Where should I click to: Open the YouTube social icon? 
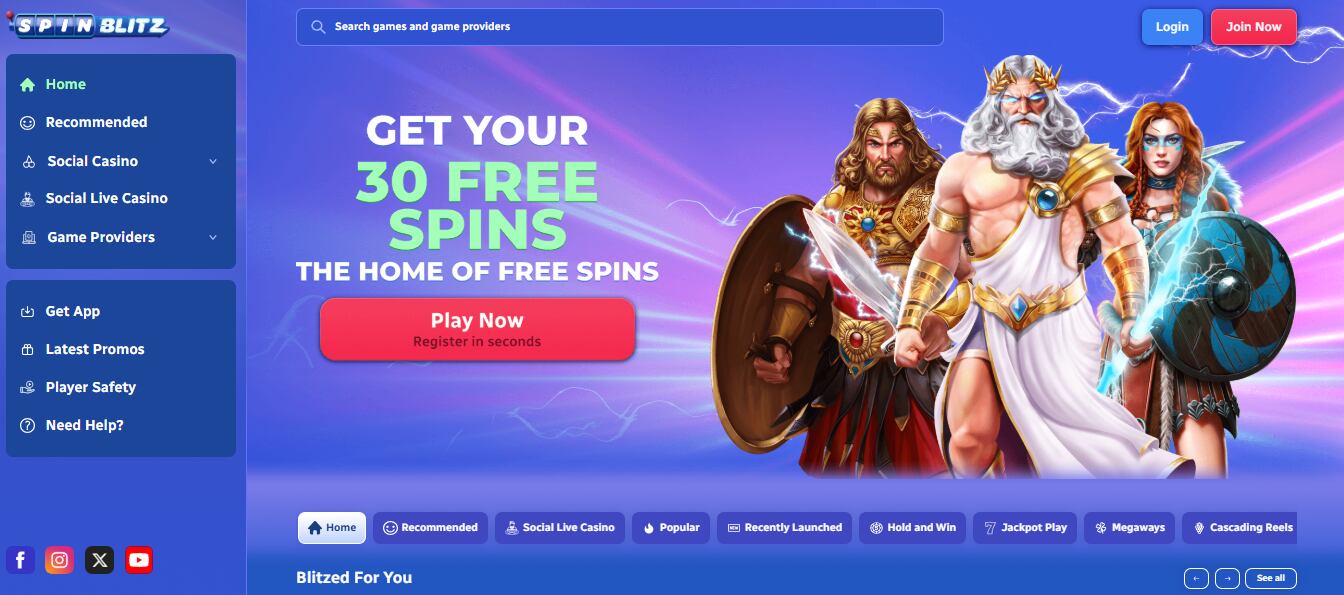click(139, 560)
